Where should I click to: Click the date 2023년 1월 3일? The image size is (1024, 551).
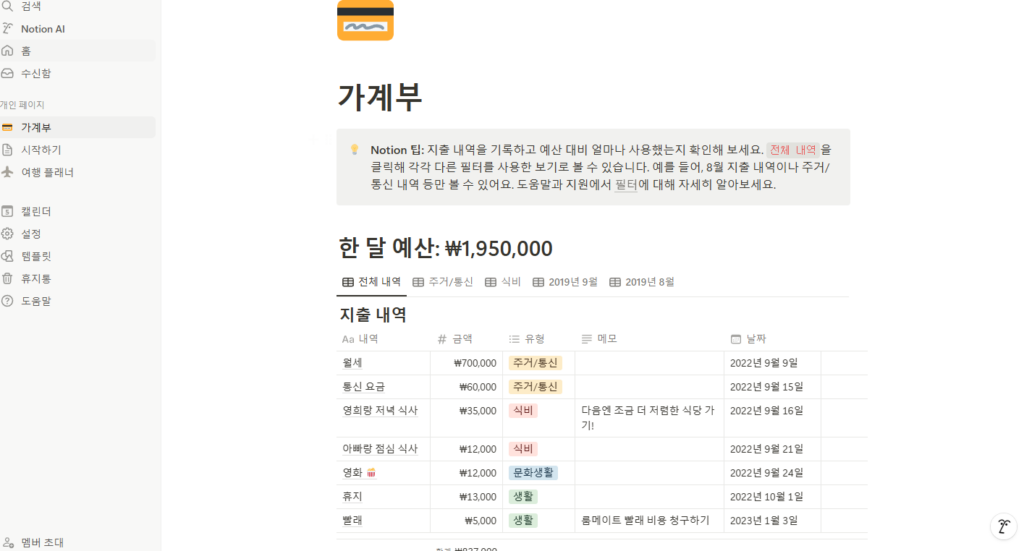(x=764, y=520)
